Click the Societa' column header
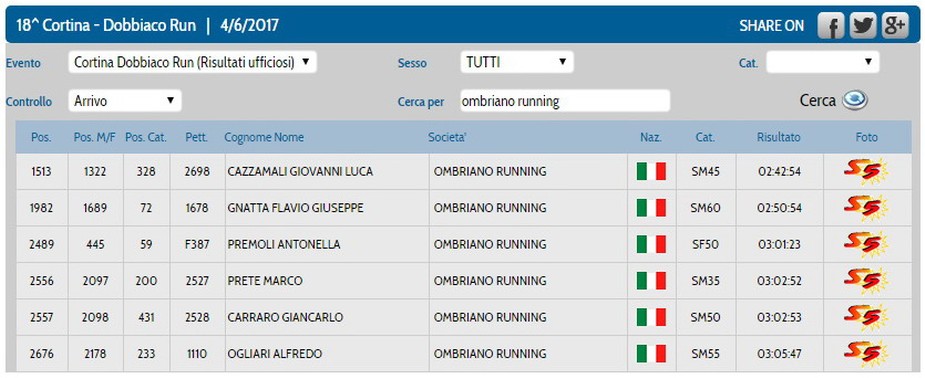 447,137
